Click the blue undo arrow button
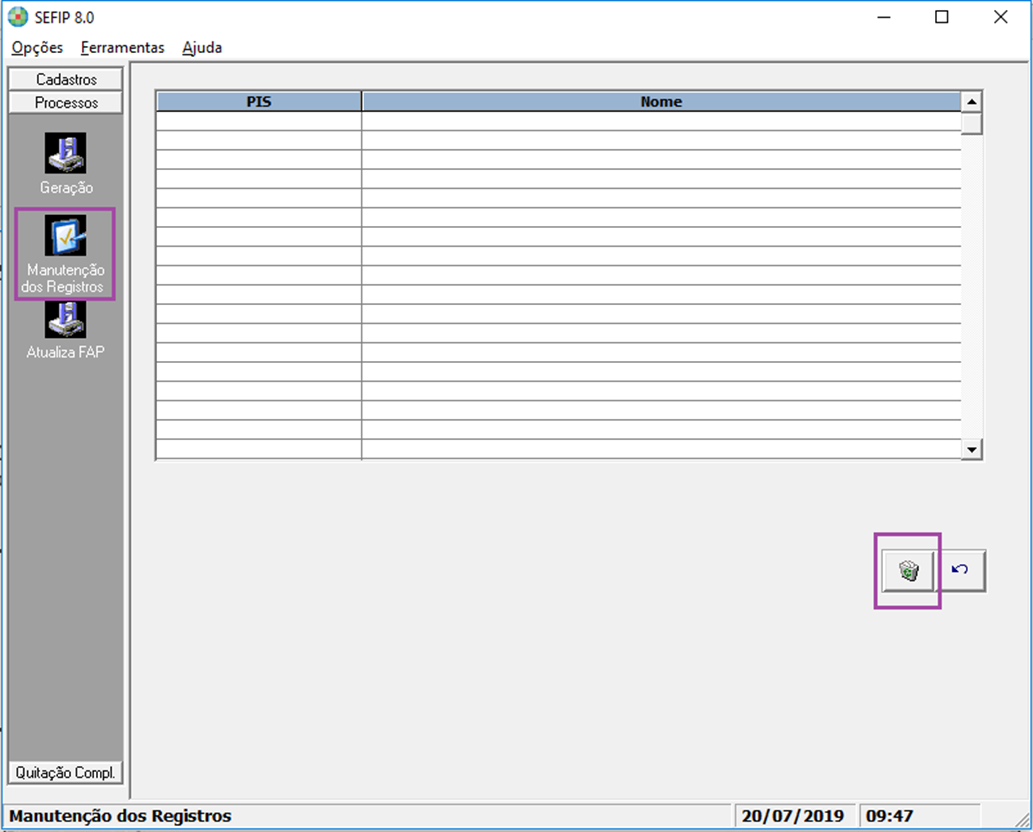Image resolution: width=1033 pixels, height=832 pixels. 961,570
